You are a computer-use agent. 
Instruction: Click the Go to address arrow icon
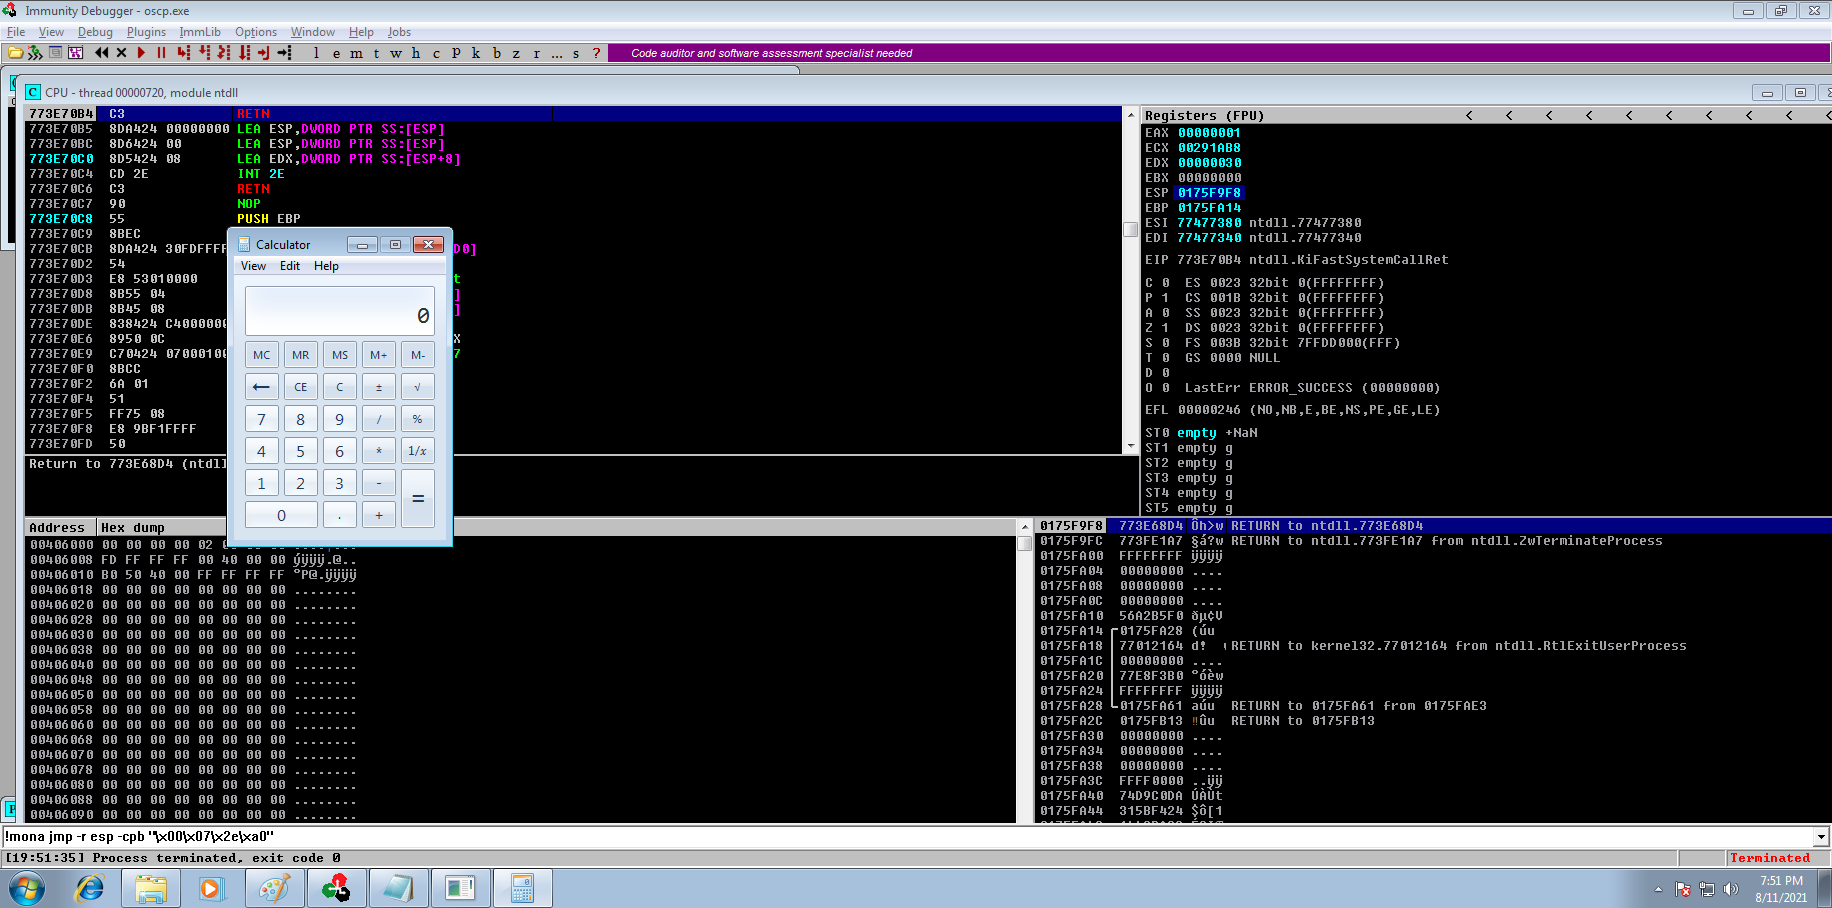[285, 53]
